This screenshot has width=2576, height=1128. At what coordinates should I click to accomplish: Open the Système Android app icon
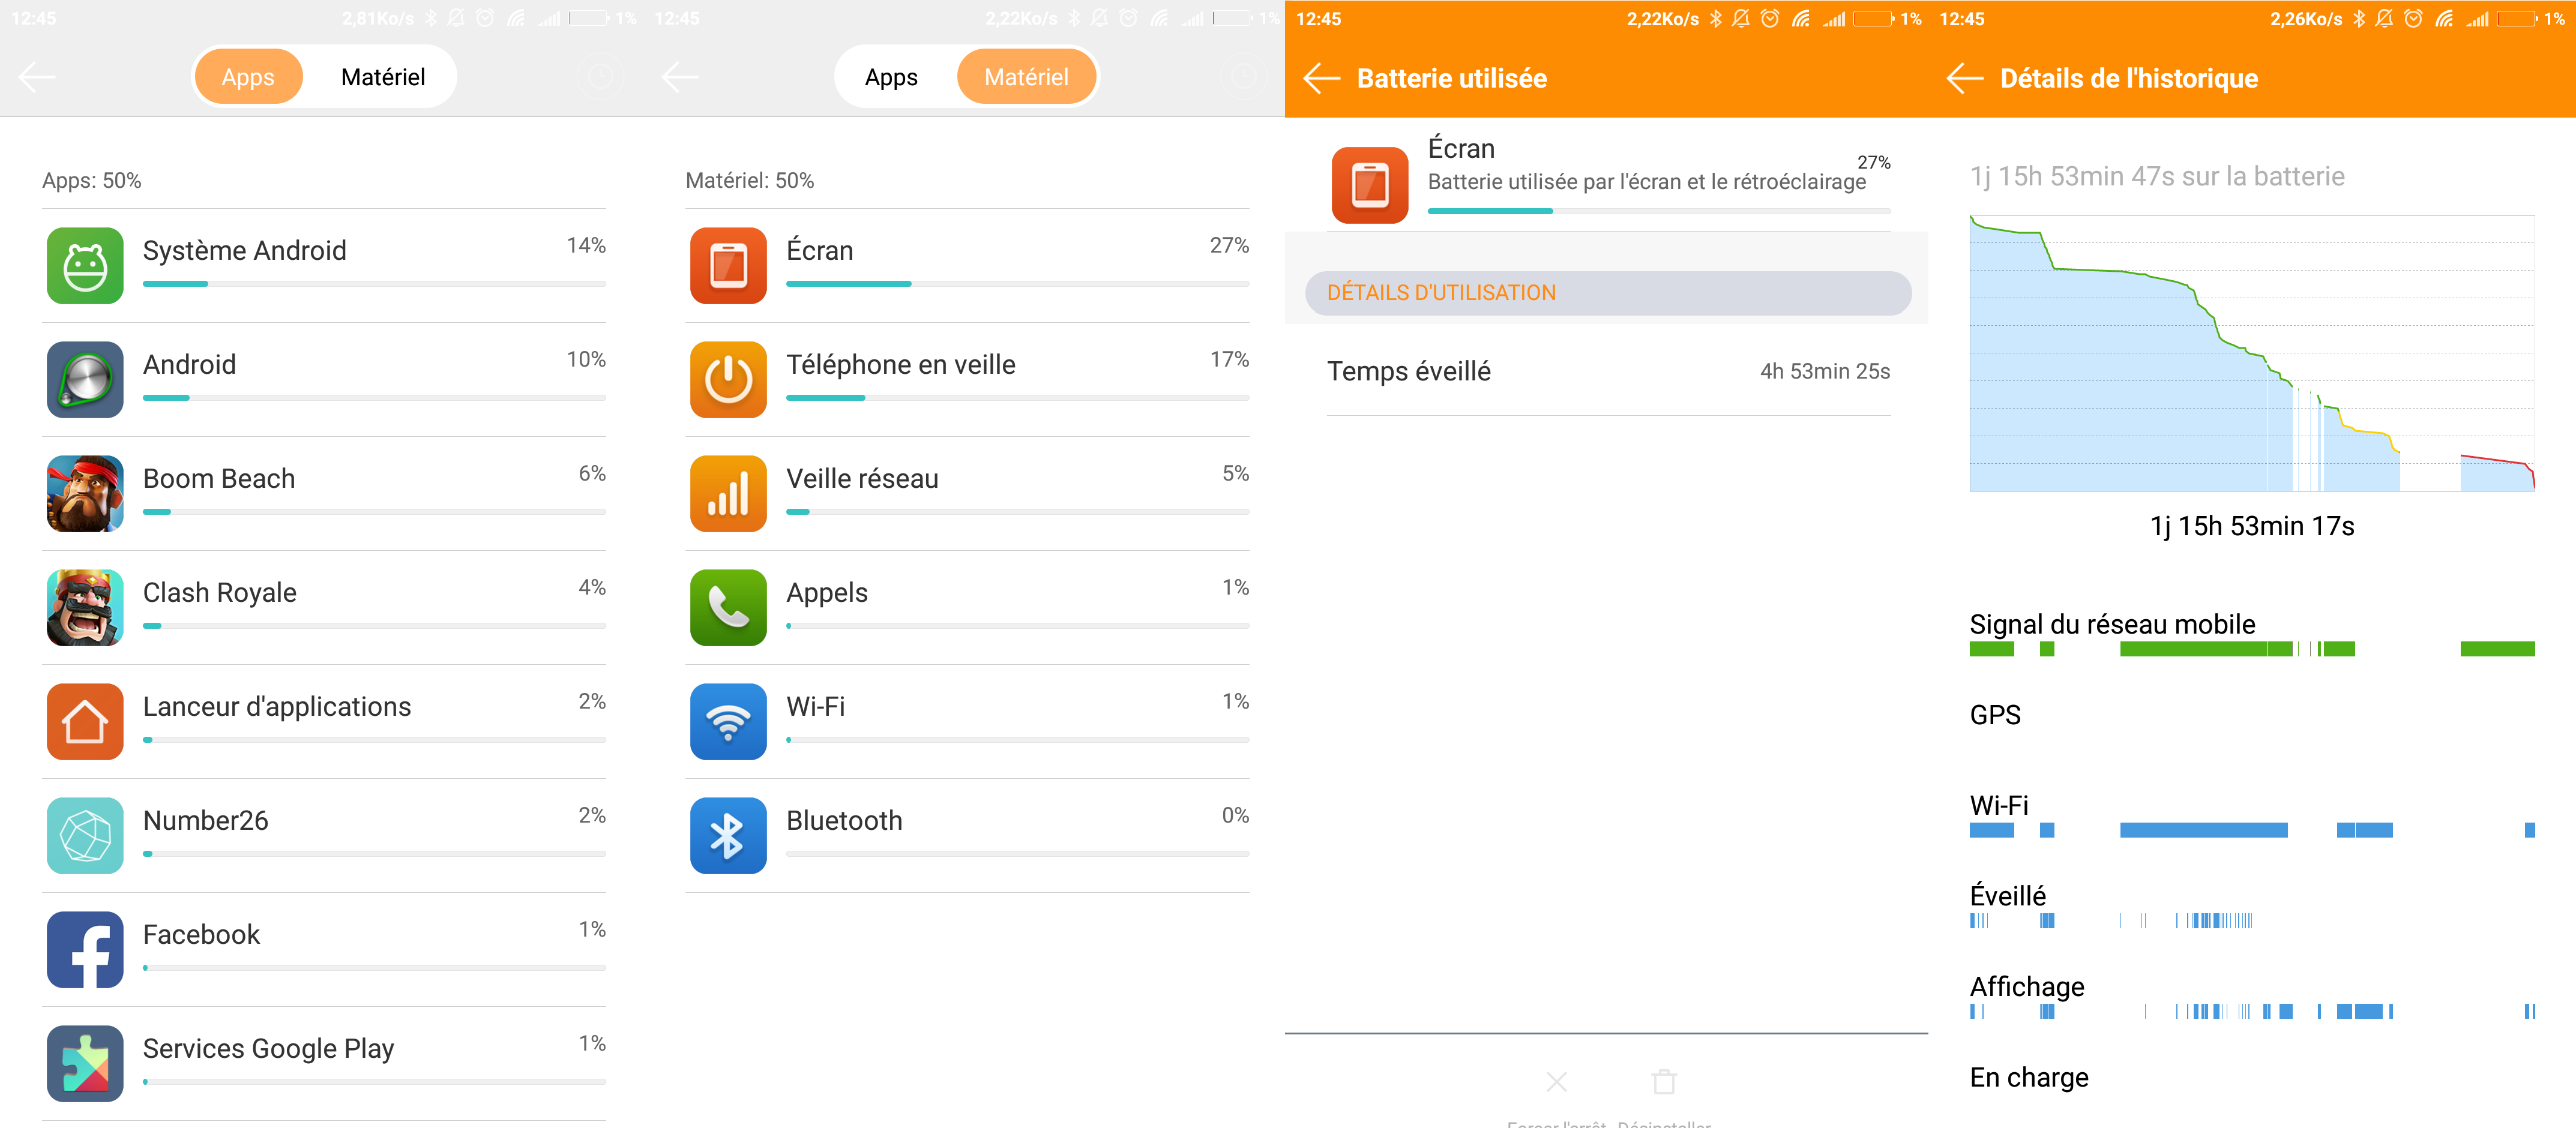coord(85,266)
